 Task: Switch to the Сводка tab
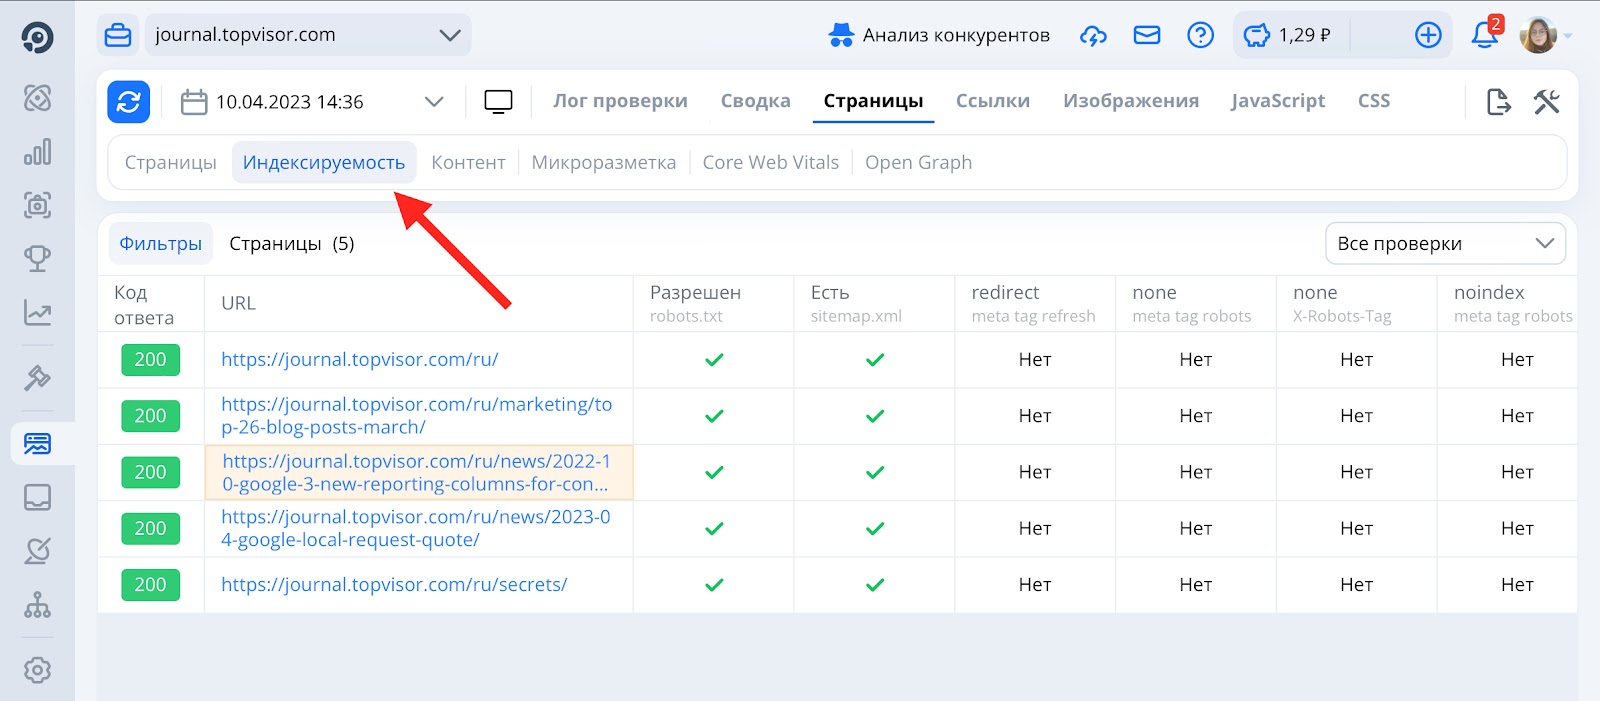[755, 101]
